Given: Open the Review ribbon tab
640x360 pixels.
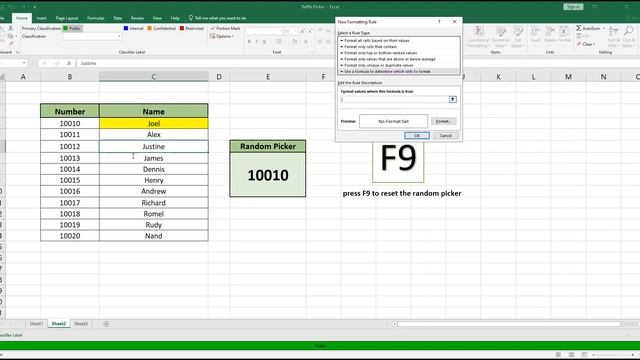Looking at the screenshot, I should coord(137,18).
